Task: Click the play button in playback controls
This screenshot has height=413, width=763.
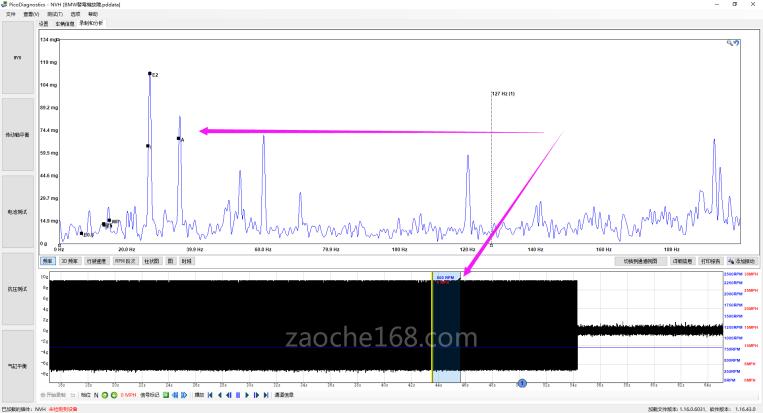Action: (x=247, y=395)
